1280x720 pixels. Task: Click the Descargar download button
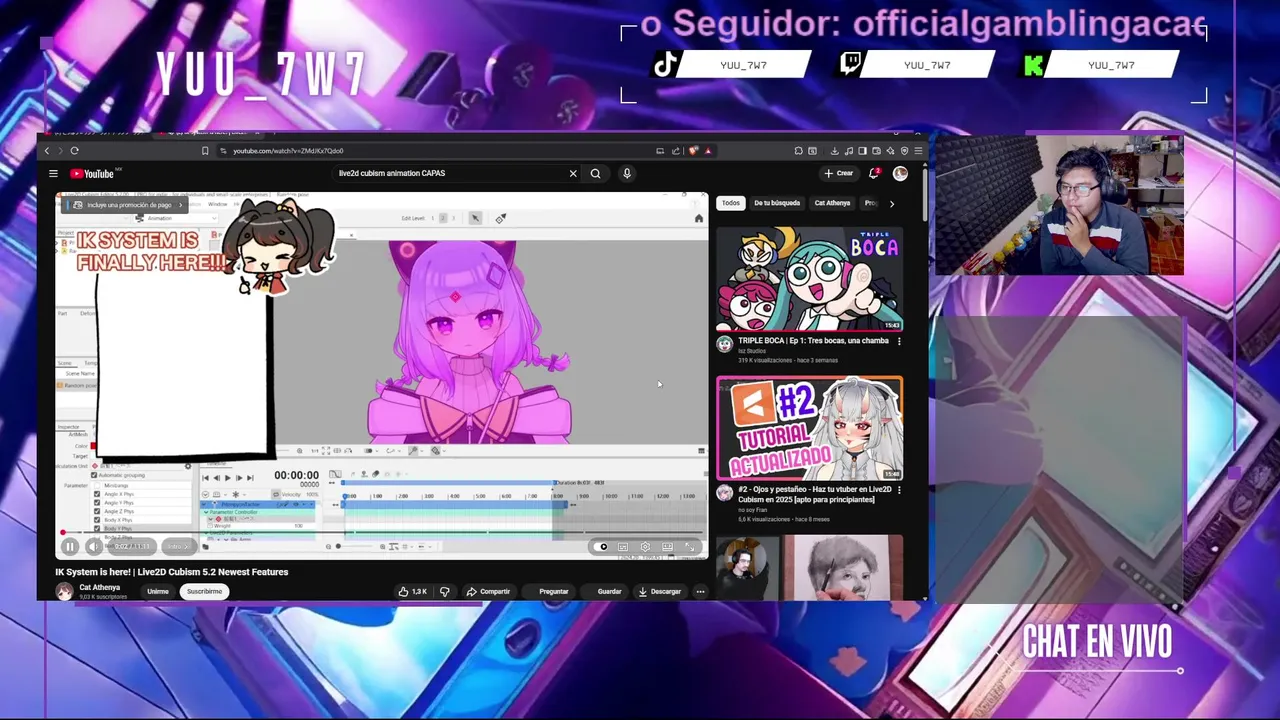coord(660,591)
